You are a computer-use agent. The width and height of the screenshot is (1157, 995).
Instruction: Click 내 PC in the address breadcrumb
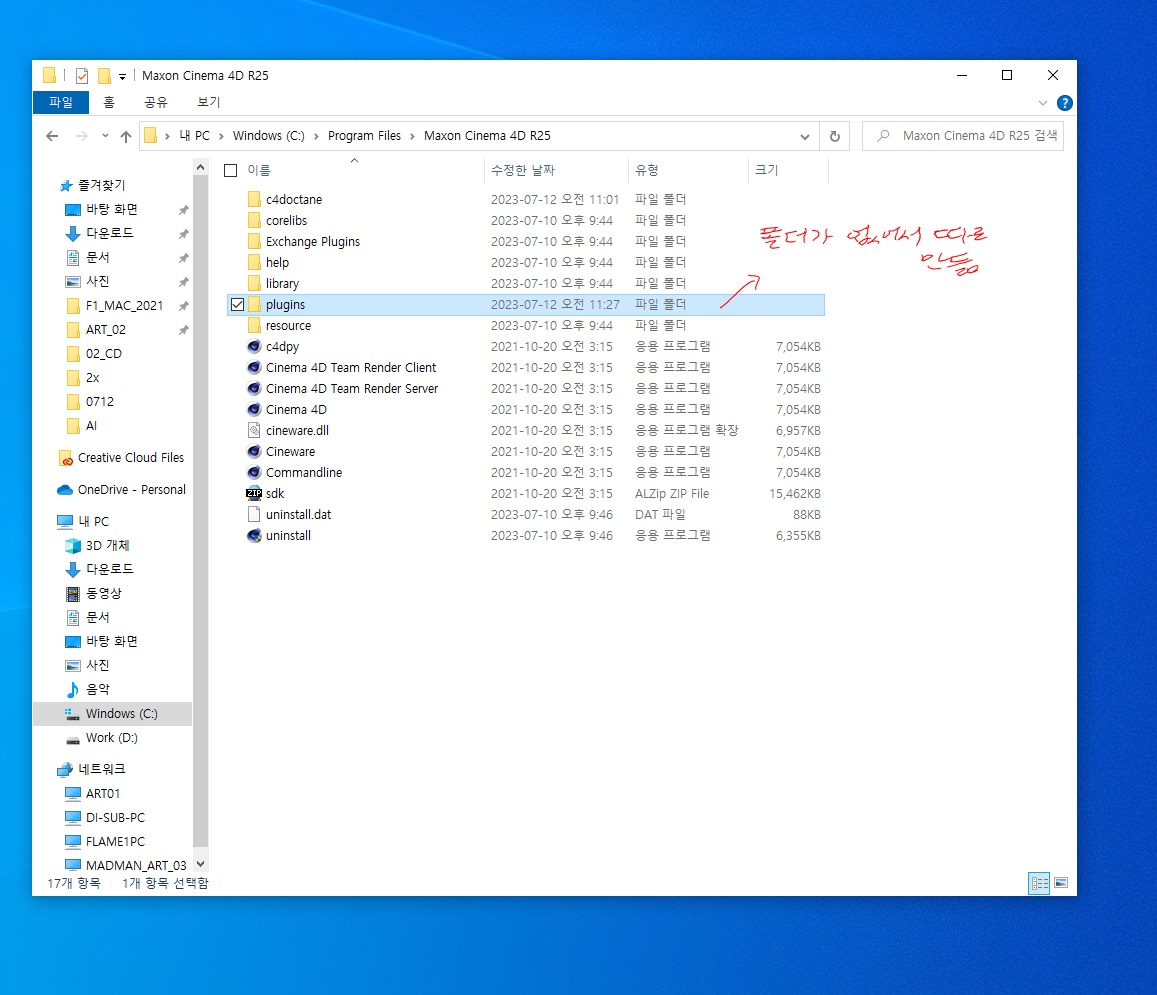tap(195, 136)
